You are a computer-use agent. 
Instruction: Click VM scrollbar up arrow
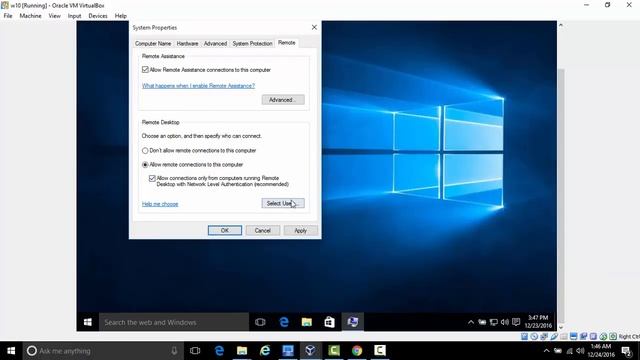coord(561,25)
